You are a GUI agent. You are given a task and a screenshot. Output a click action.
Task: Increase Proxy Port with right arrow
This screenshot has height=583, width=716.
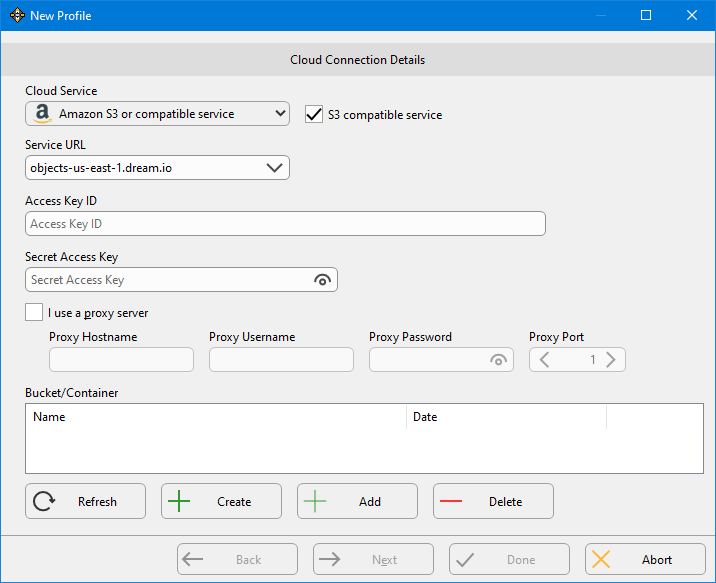(x=611, y=360)
